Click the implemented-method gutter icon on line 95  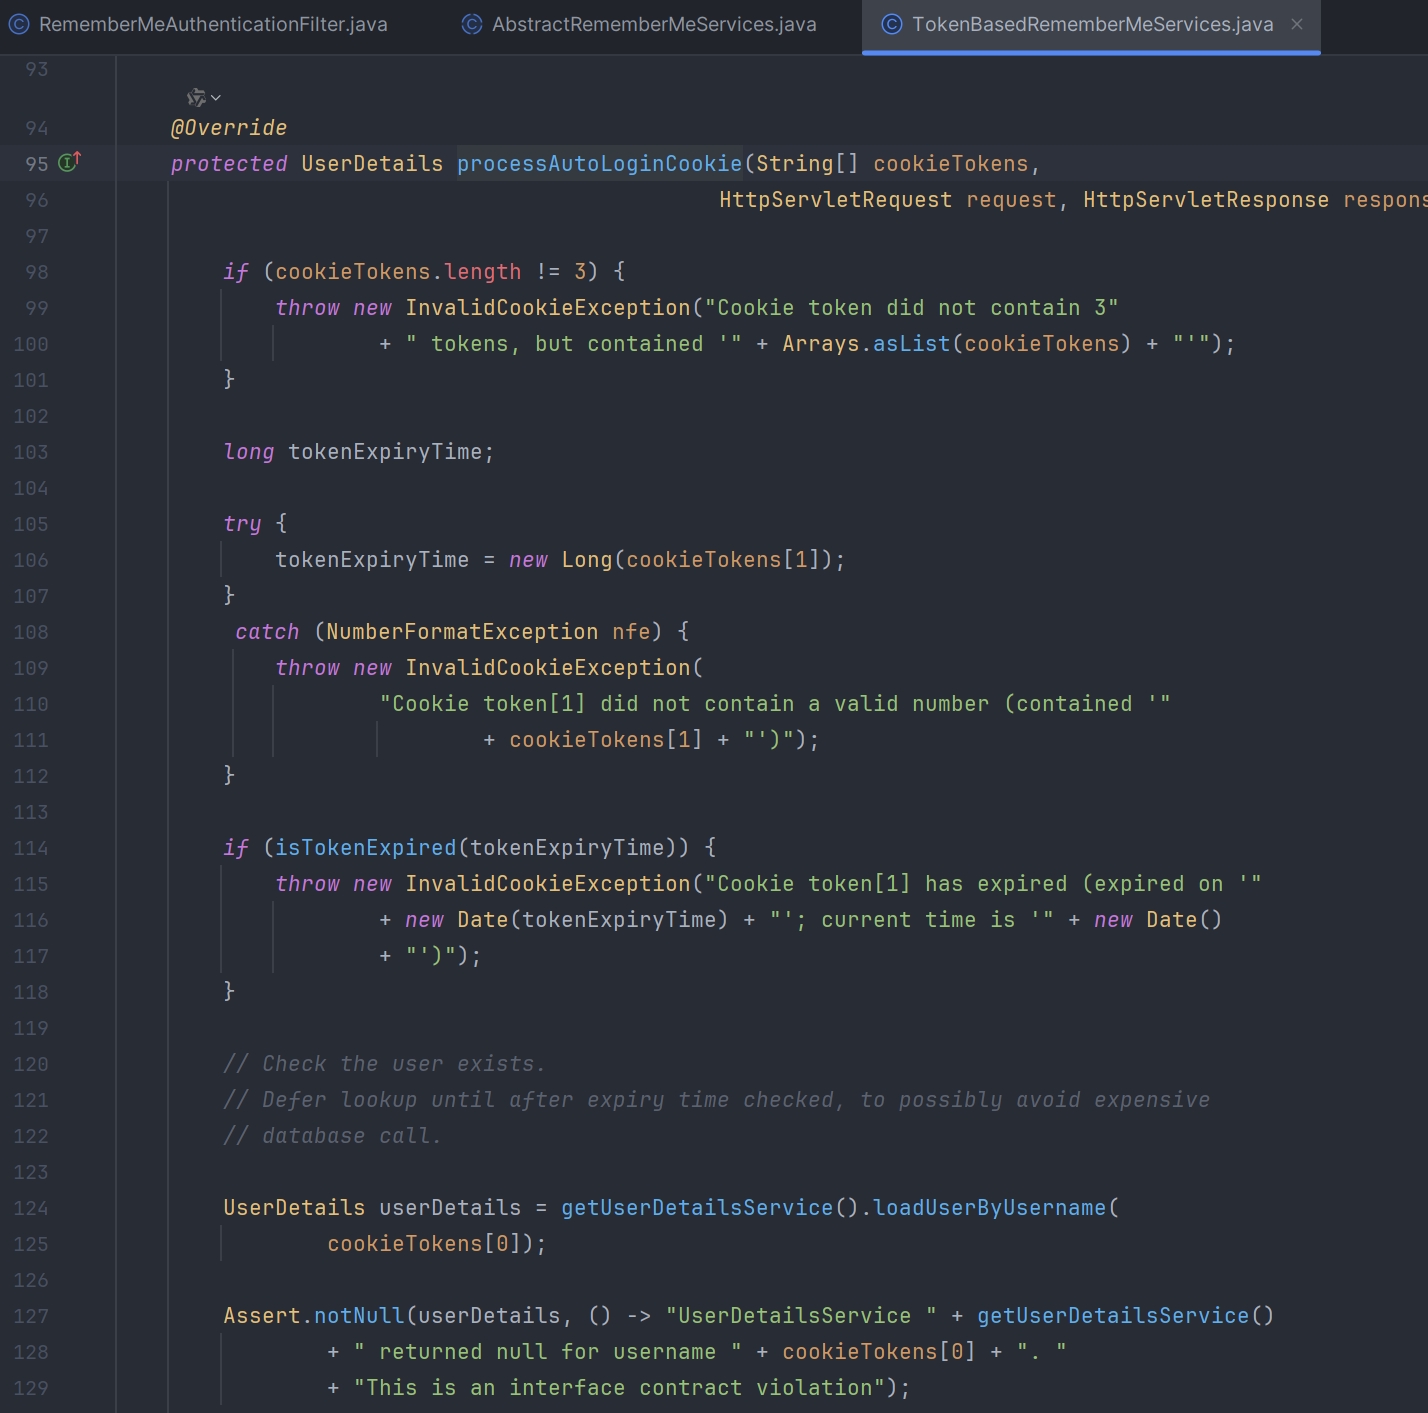pyautogui.click(x=69, y=162)
